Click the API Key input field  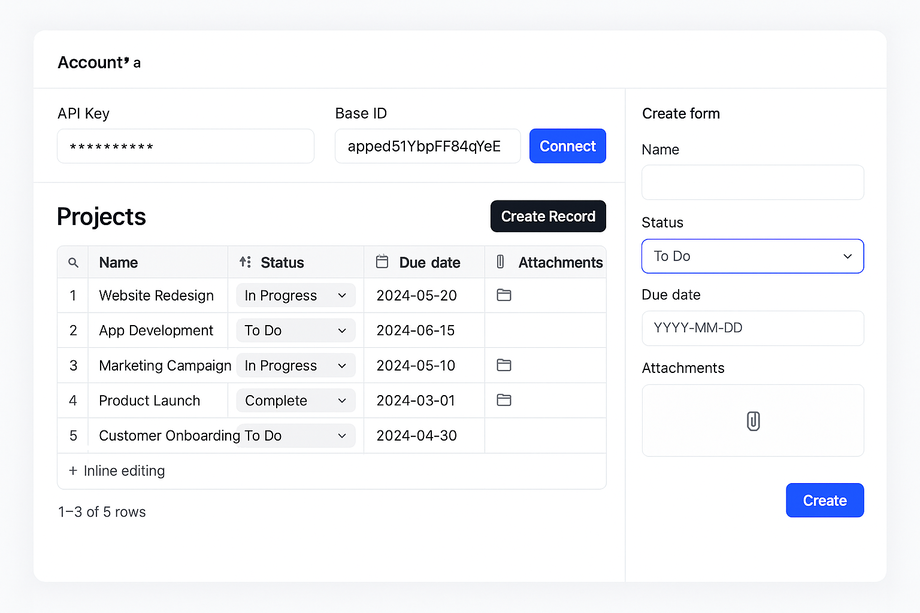coord(186,147)
